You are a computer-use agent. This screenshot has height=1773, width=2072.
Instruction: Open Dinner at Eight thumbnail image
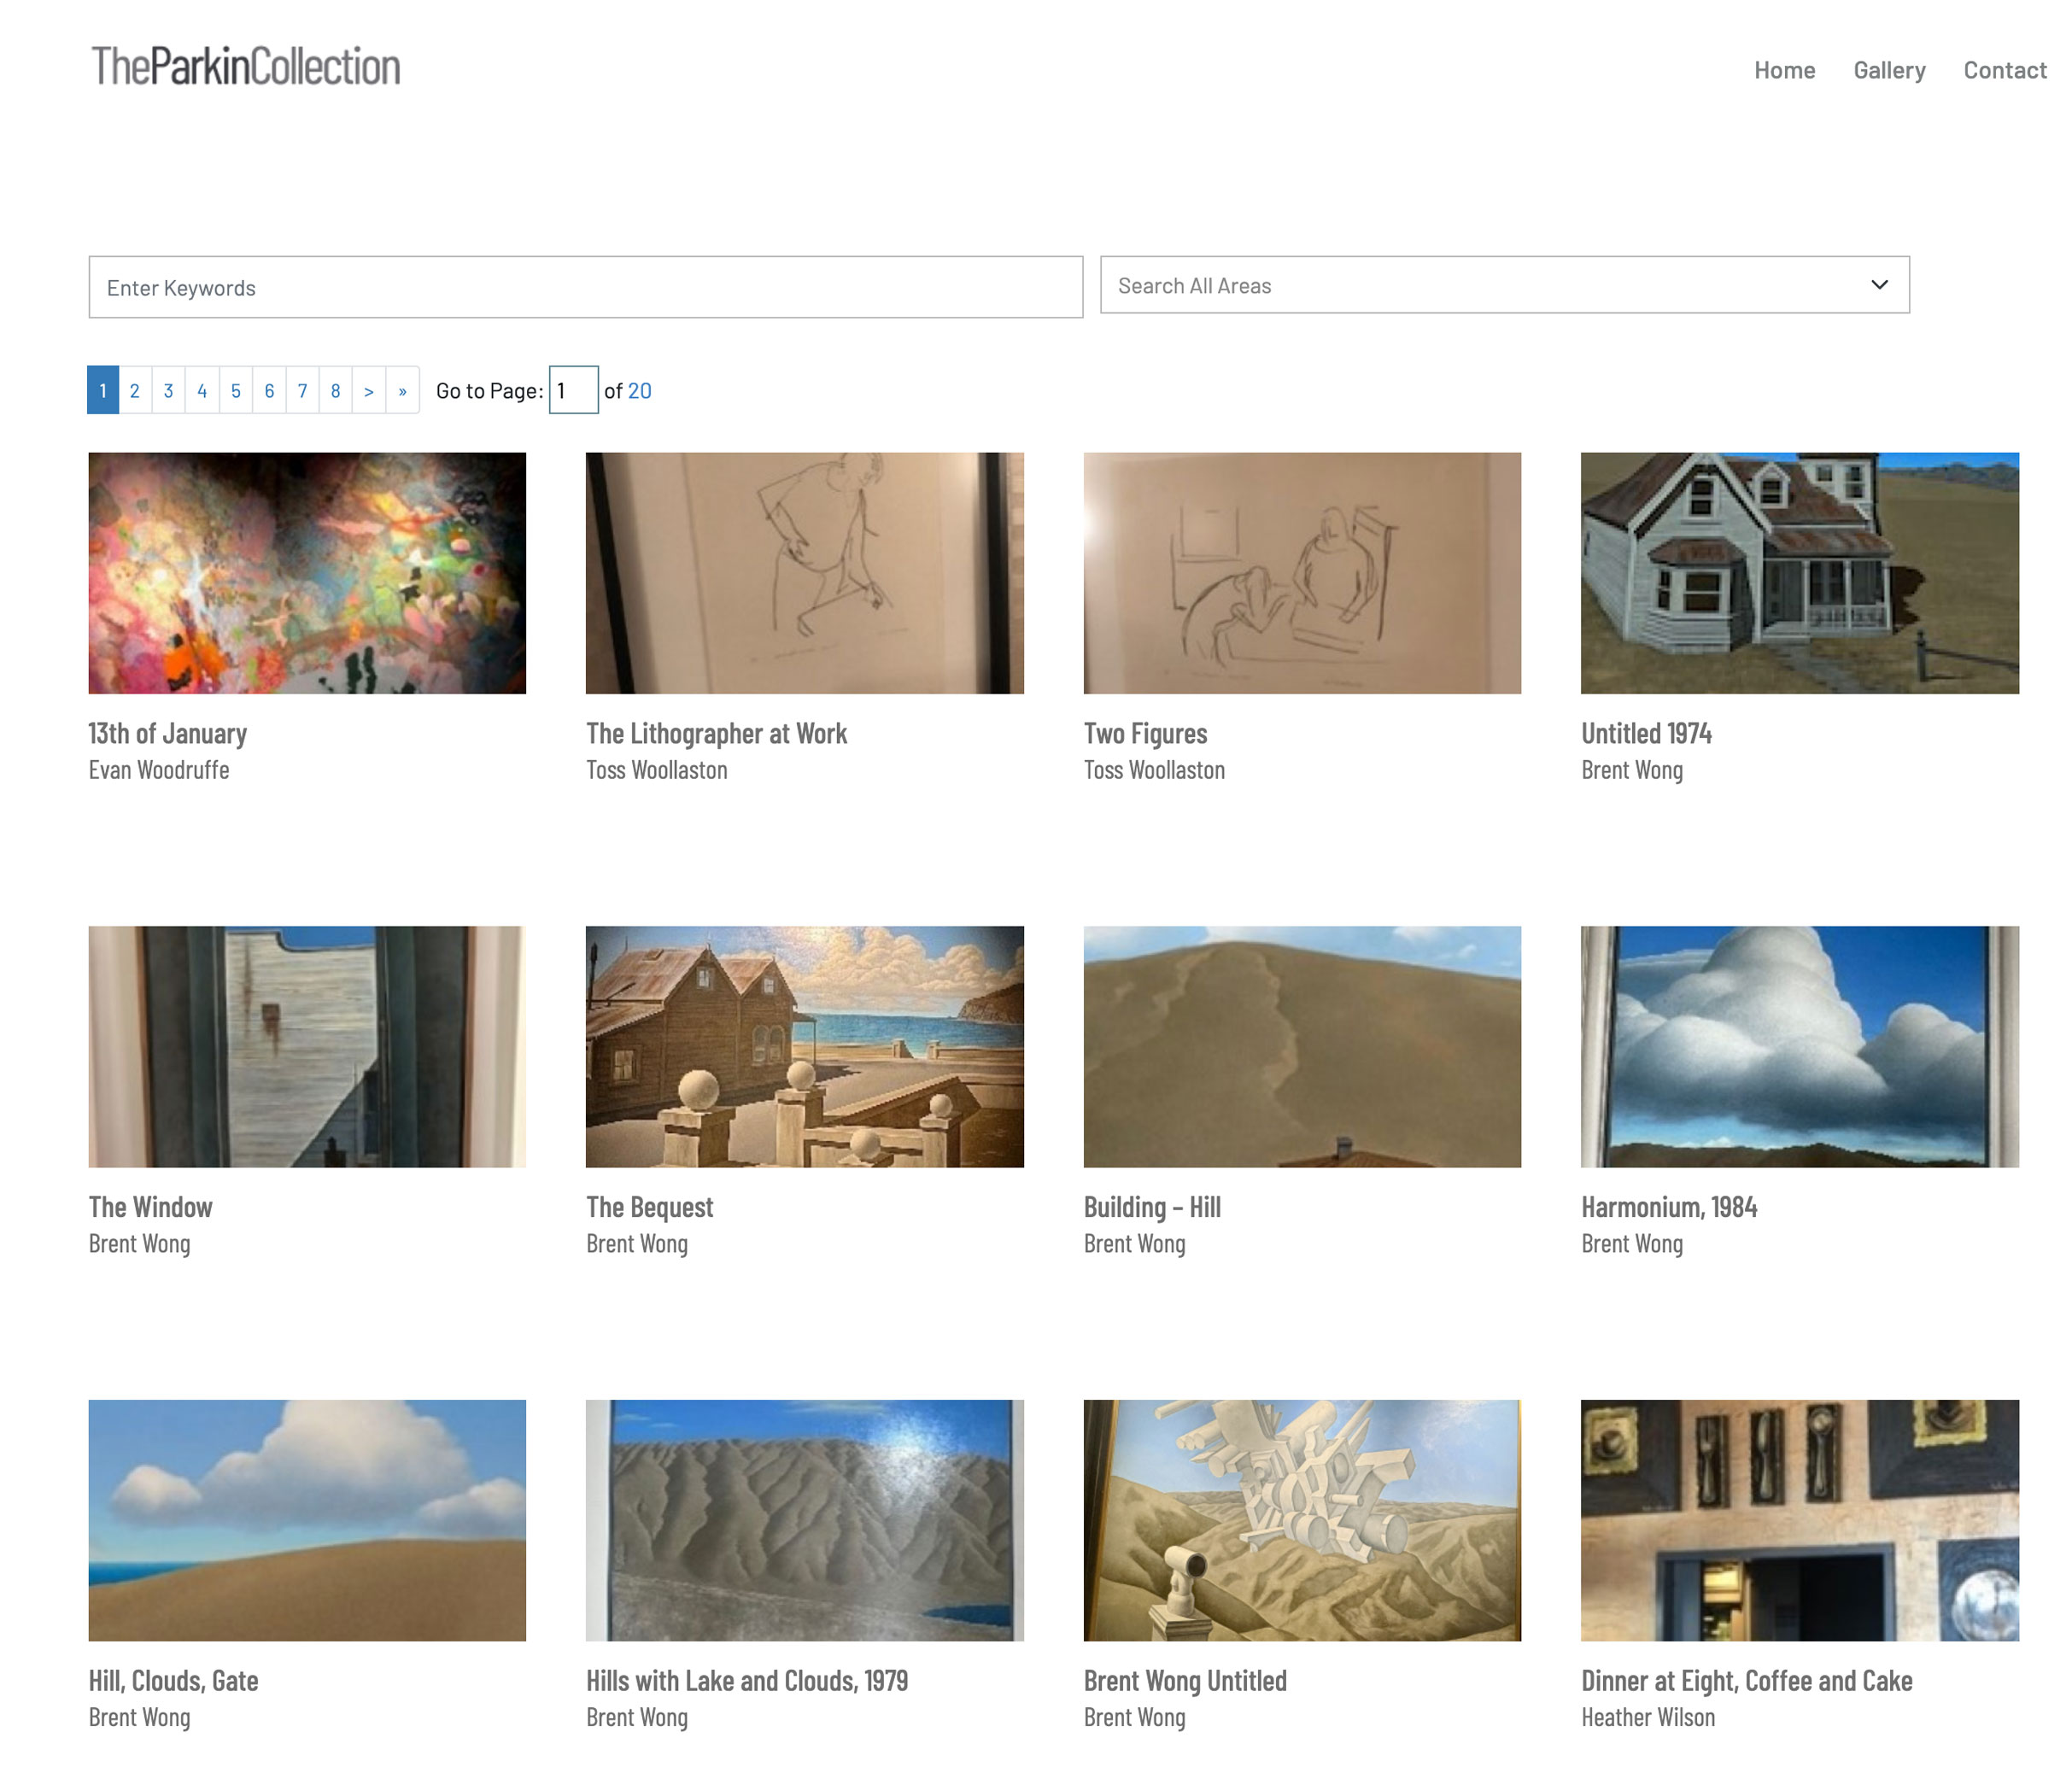click(1799, 1520)
